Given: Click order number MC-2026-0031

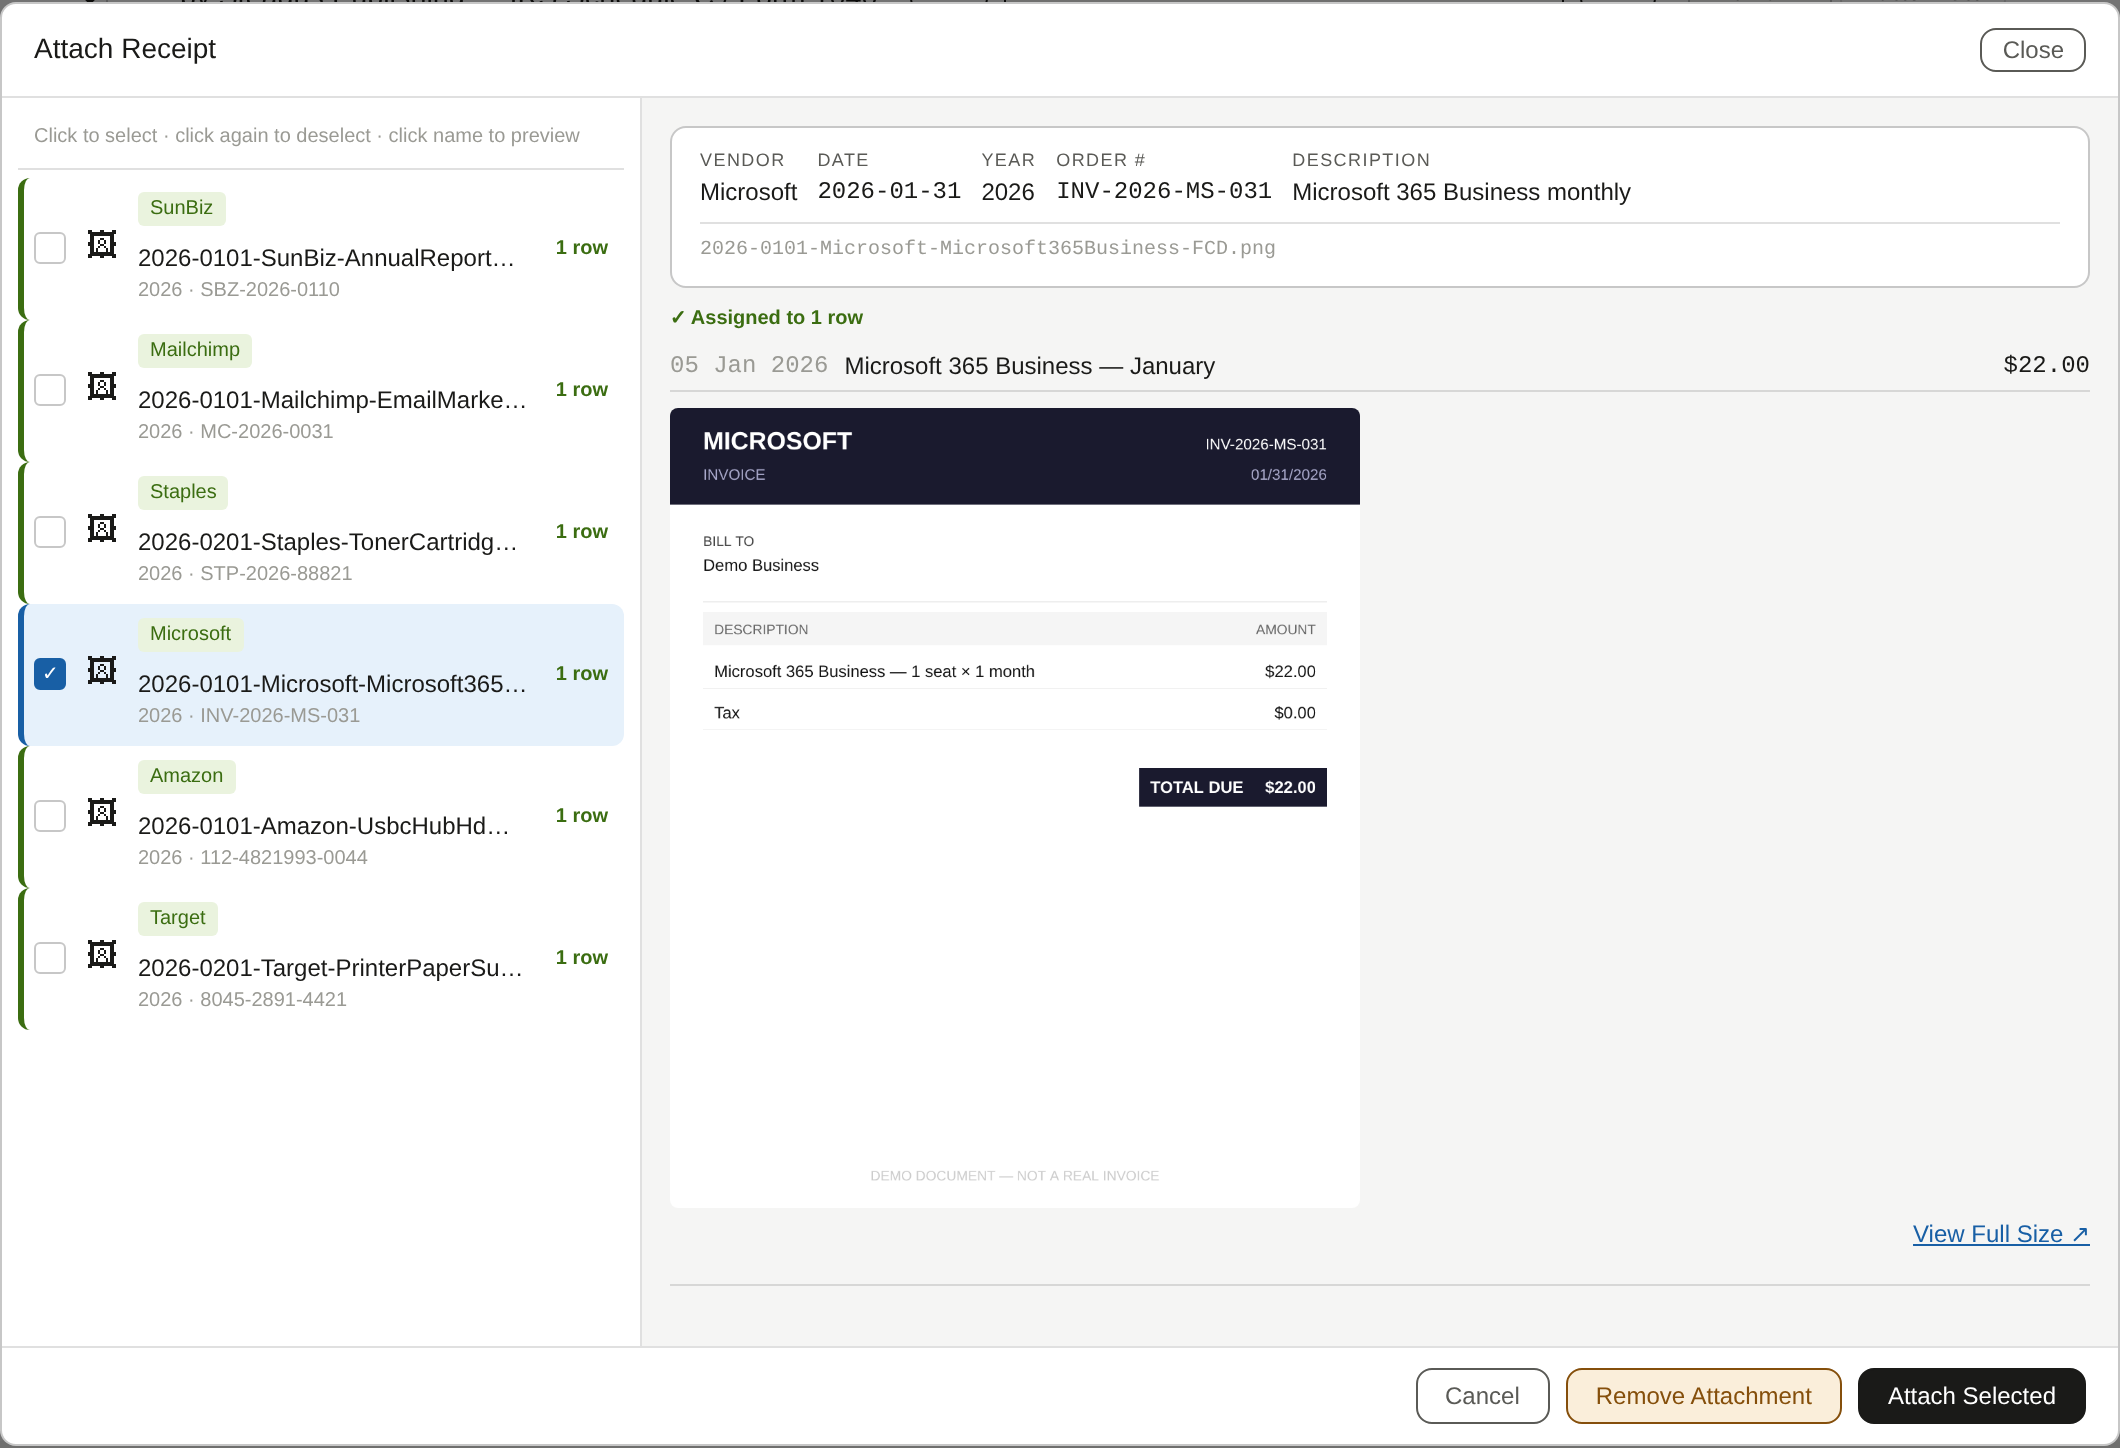Looking at the screenshot, I should pos(267,431).
